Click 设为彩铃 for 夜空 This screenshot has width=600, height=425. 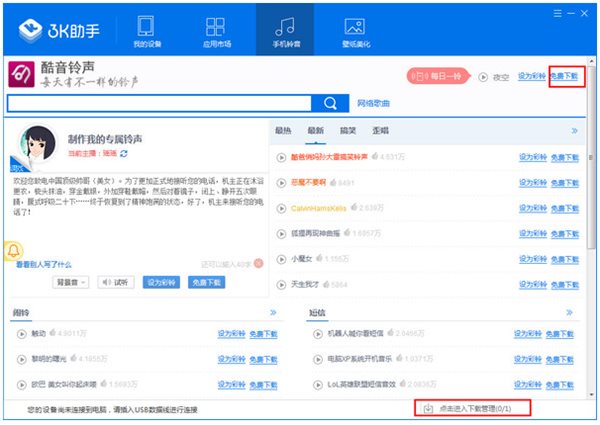click(x=532, y=76)
